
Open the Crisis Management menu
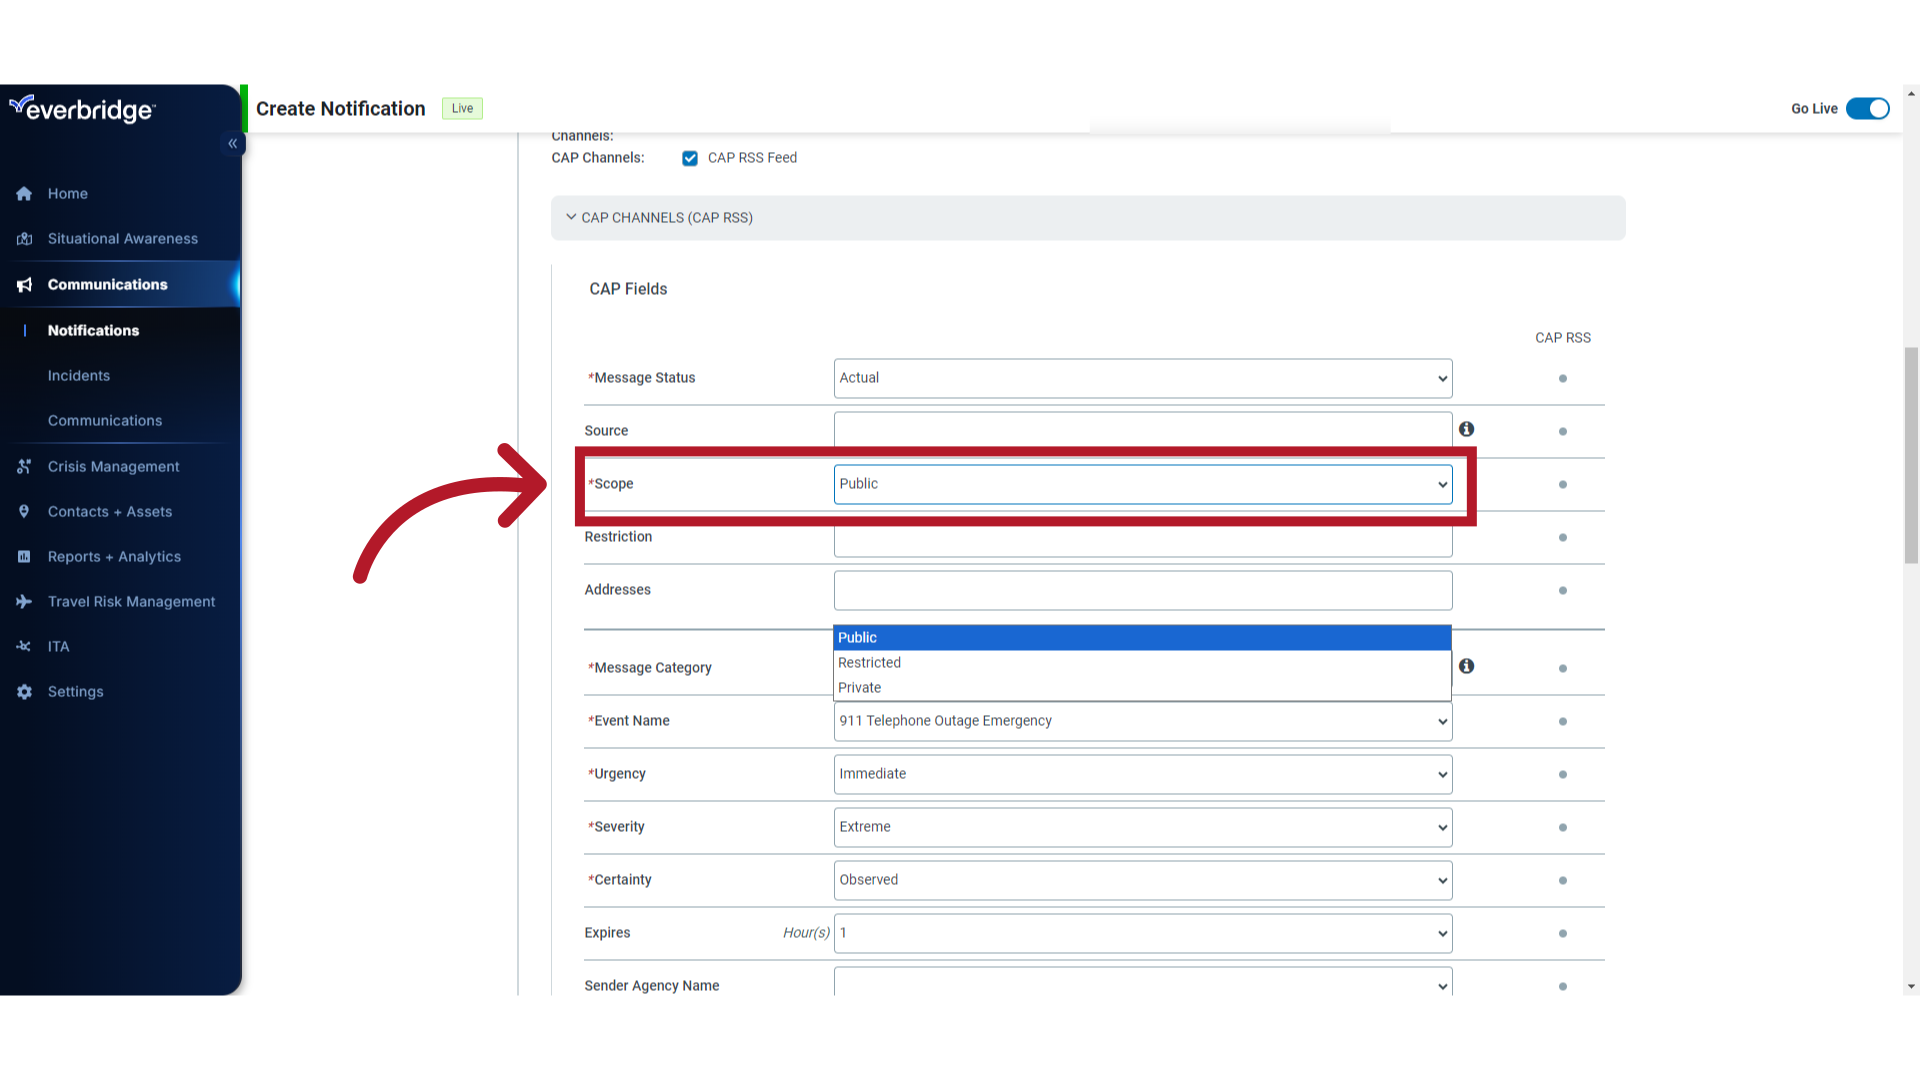113,465
